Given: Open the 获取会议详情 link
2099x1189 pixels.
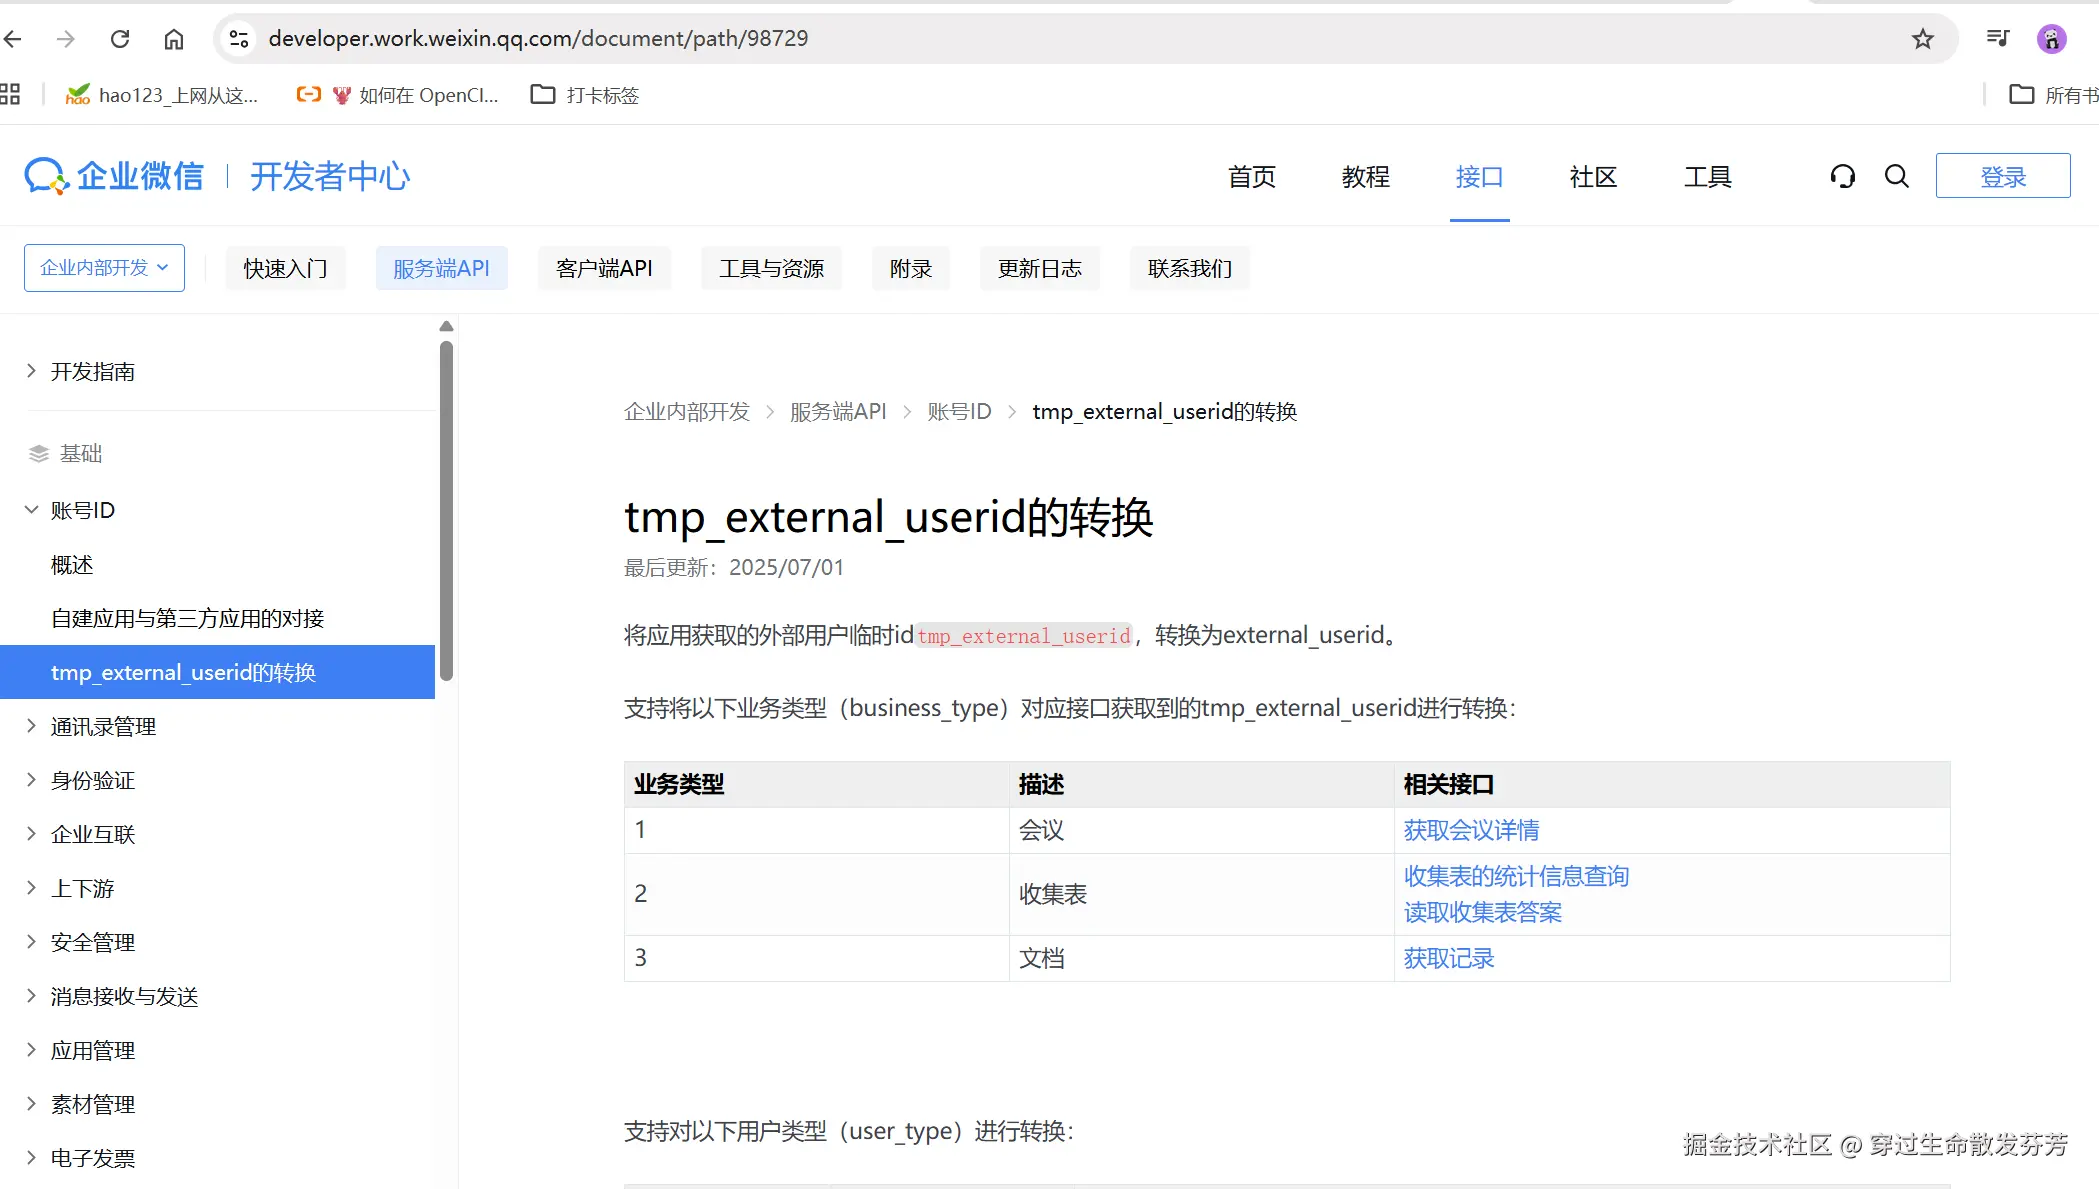Looking at the screenshot, I should point(1471,830).
